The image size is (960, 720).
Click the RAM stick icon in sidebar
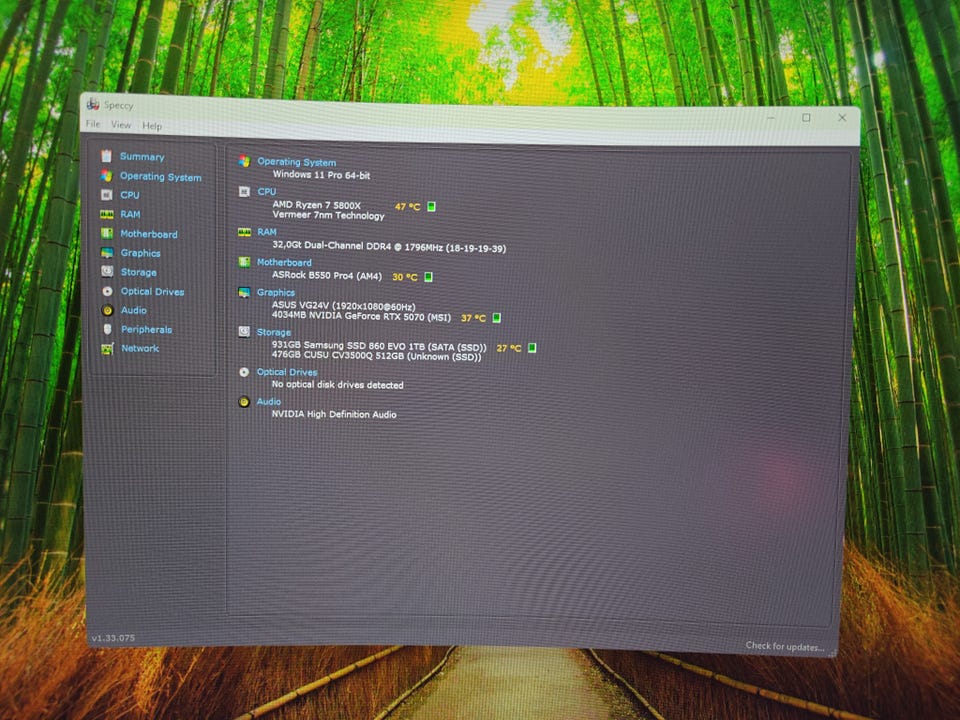click(107, 214)
